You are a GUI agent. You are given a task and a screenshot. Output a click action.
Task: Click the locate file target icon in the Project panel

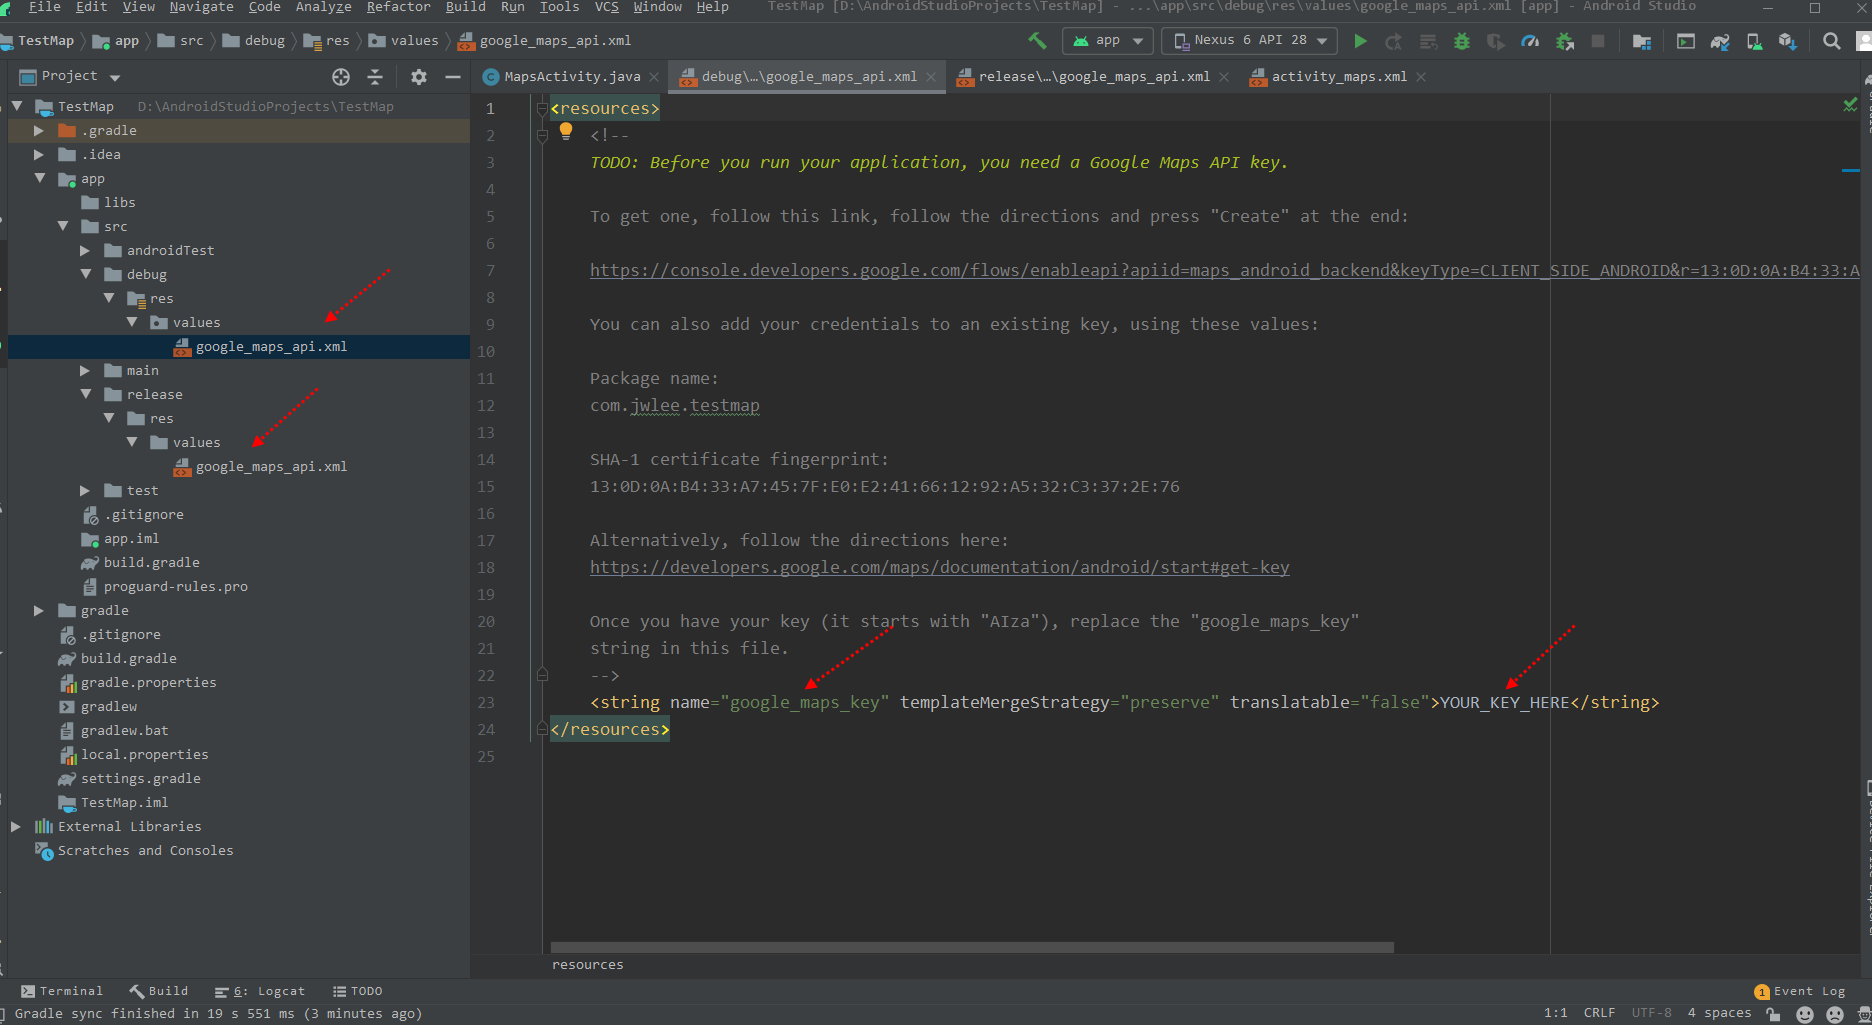(341, 77)
